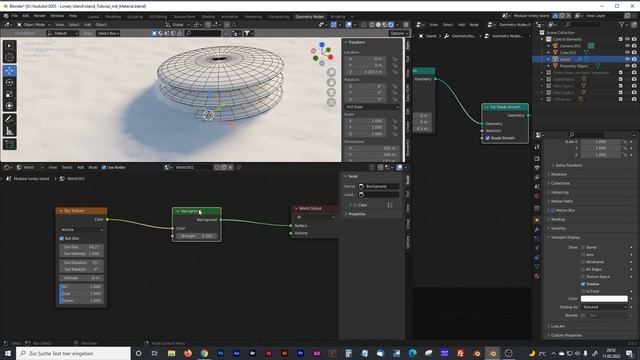640x360 pixels.
Task: Open Add menu in world node editor
Action: 80,167
